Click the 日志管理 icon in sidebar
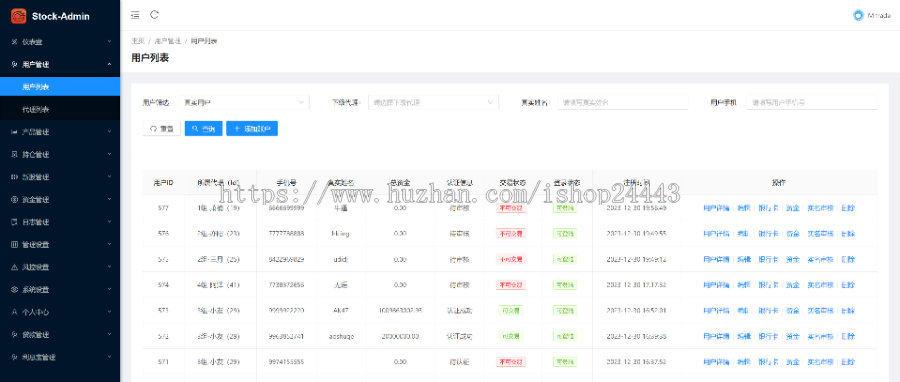Viewport: 900px width, 382px height. point(15,222)
